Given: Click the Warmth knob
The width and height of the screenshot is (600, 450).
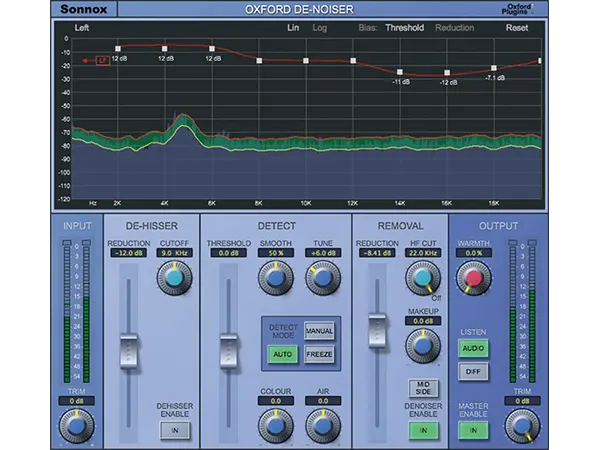Looking at the screenshot, I should point(473,278).
